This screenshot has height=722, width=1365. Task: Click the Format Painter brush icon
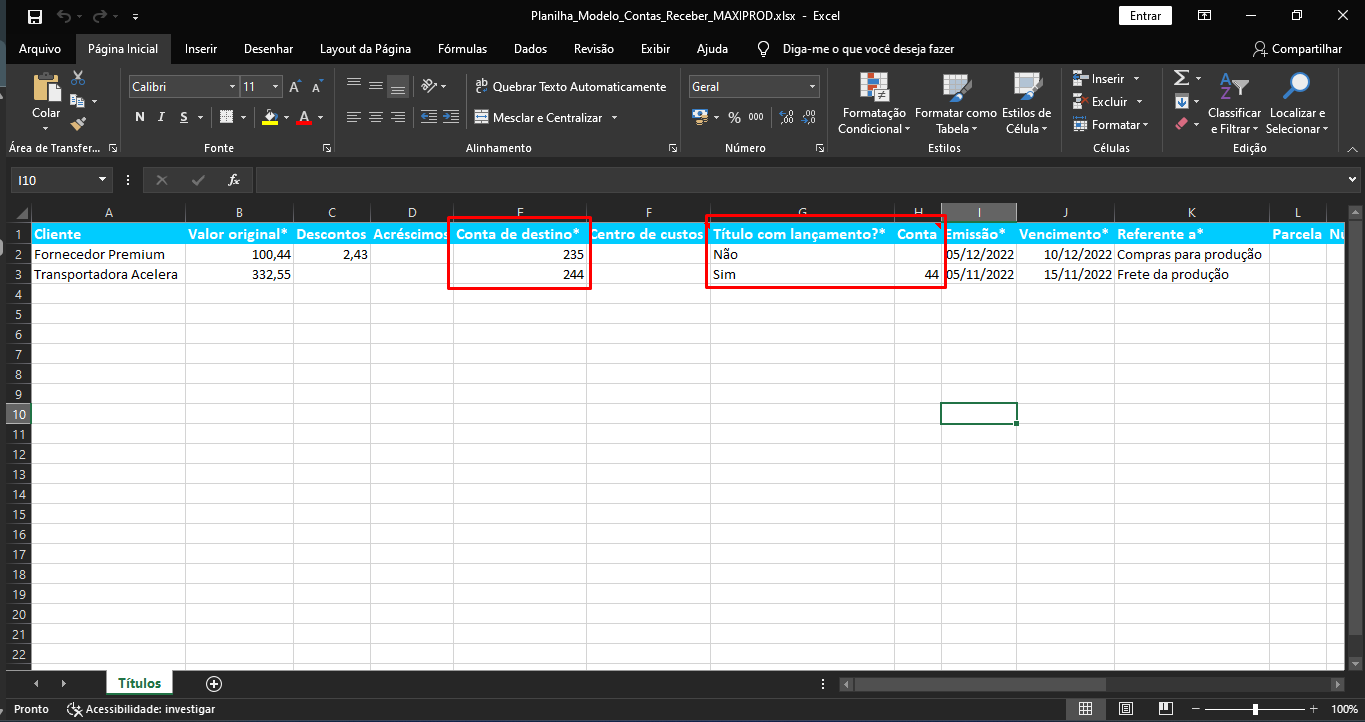click(x=78, y=123)
